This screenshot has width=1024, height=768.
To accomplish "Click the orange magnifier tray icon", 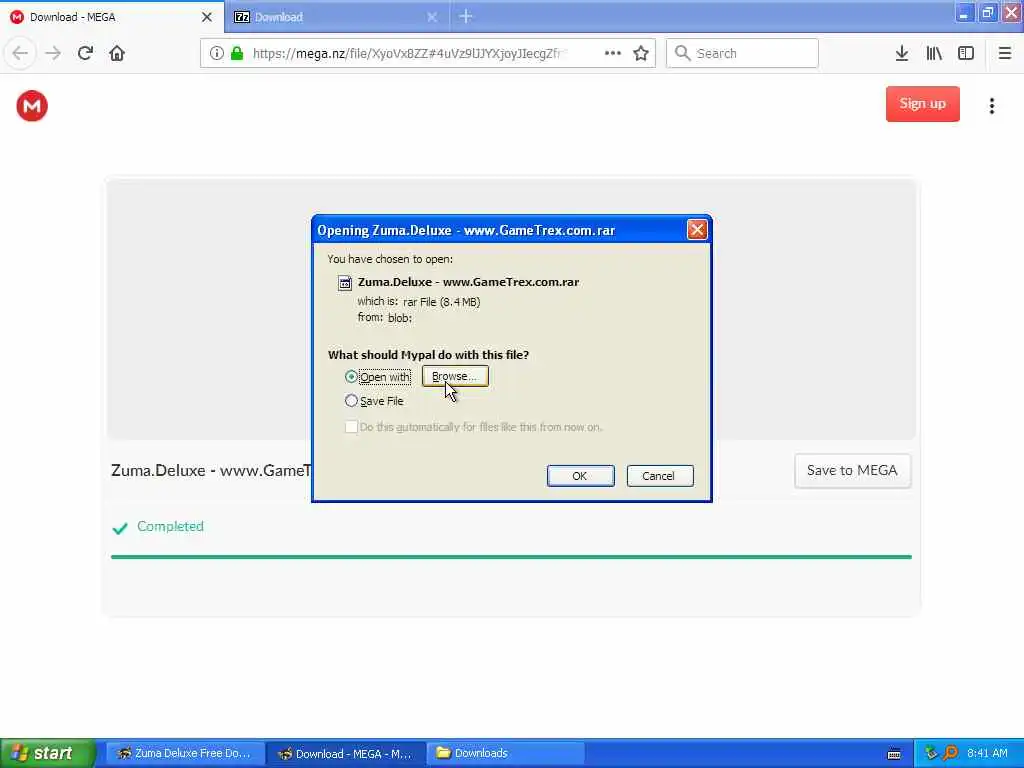I will click(x=950, y=753).
